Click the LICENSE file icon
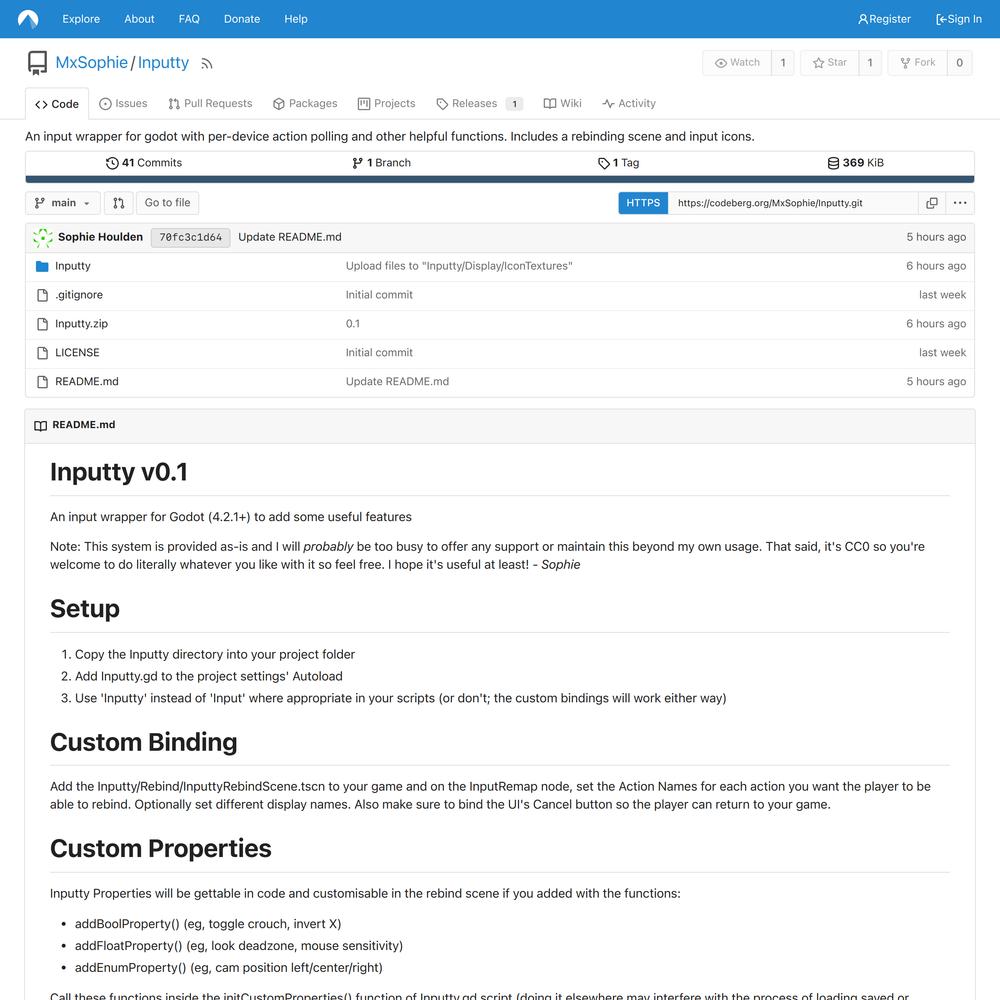Image resolution: width=1000 pixels, height=1000 pixels. [x=42, y=353]
